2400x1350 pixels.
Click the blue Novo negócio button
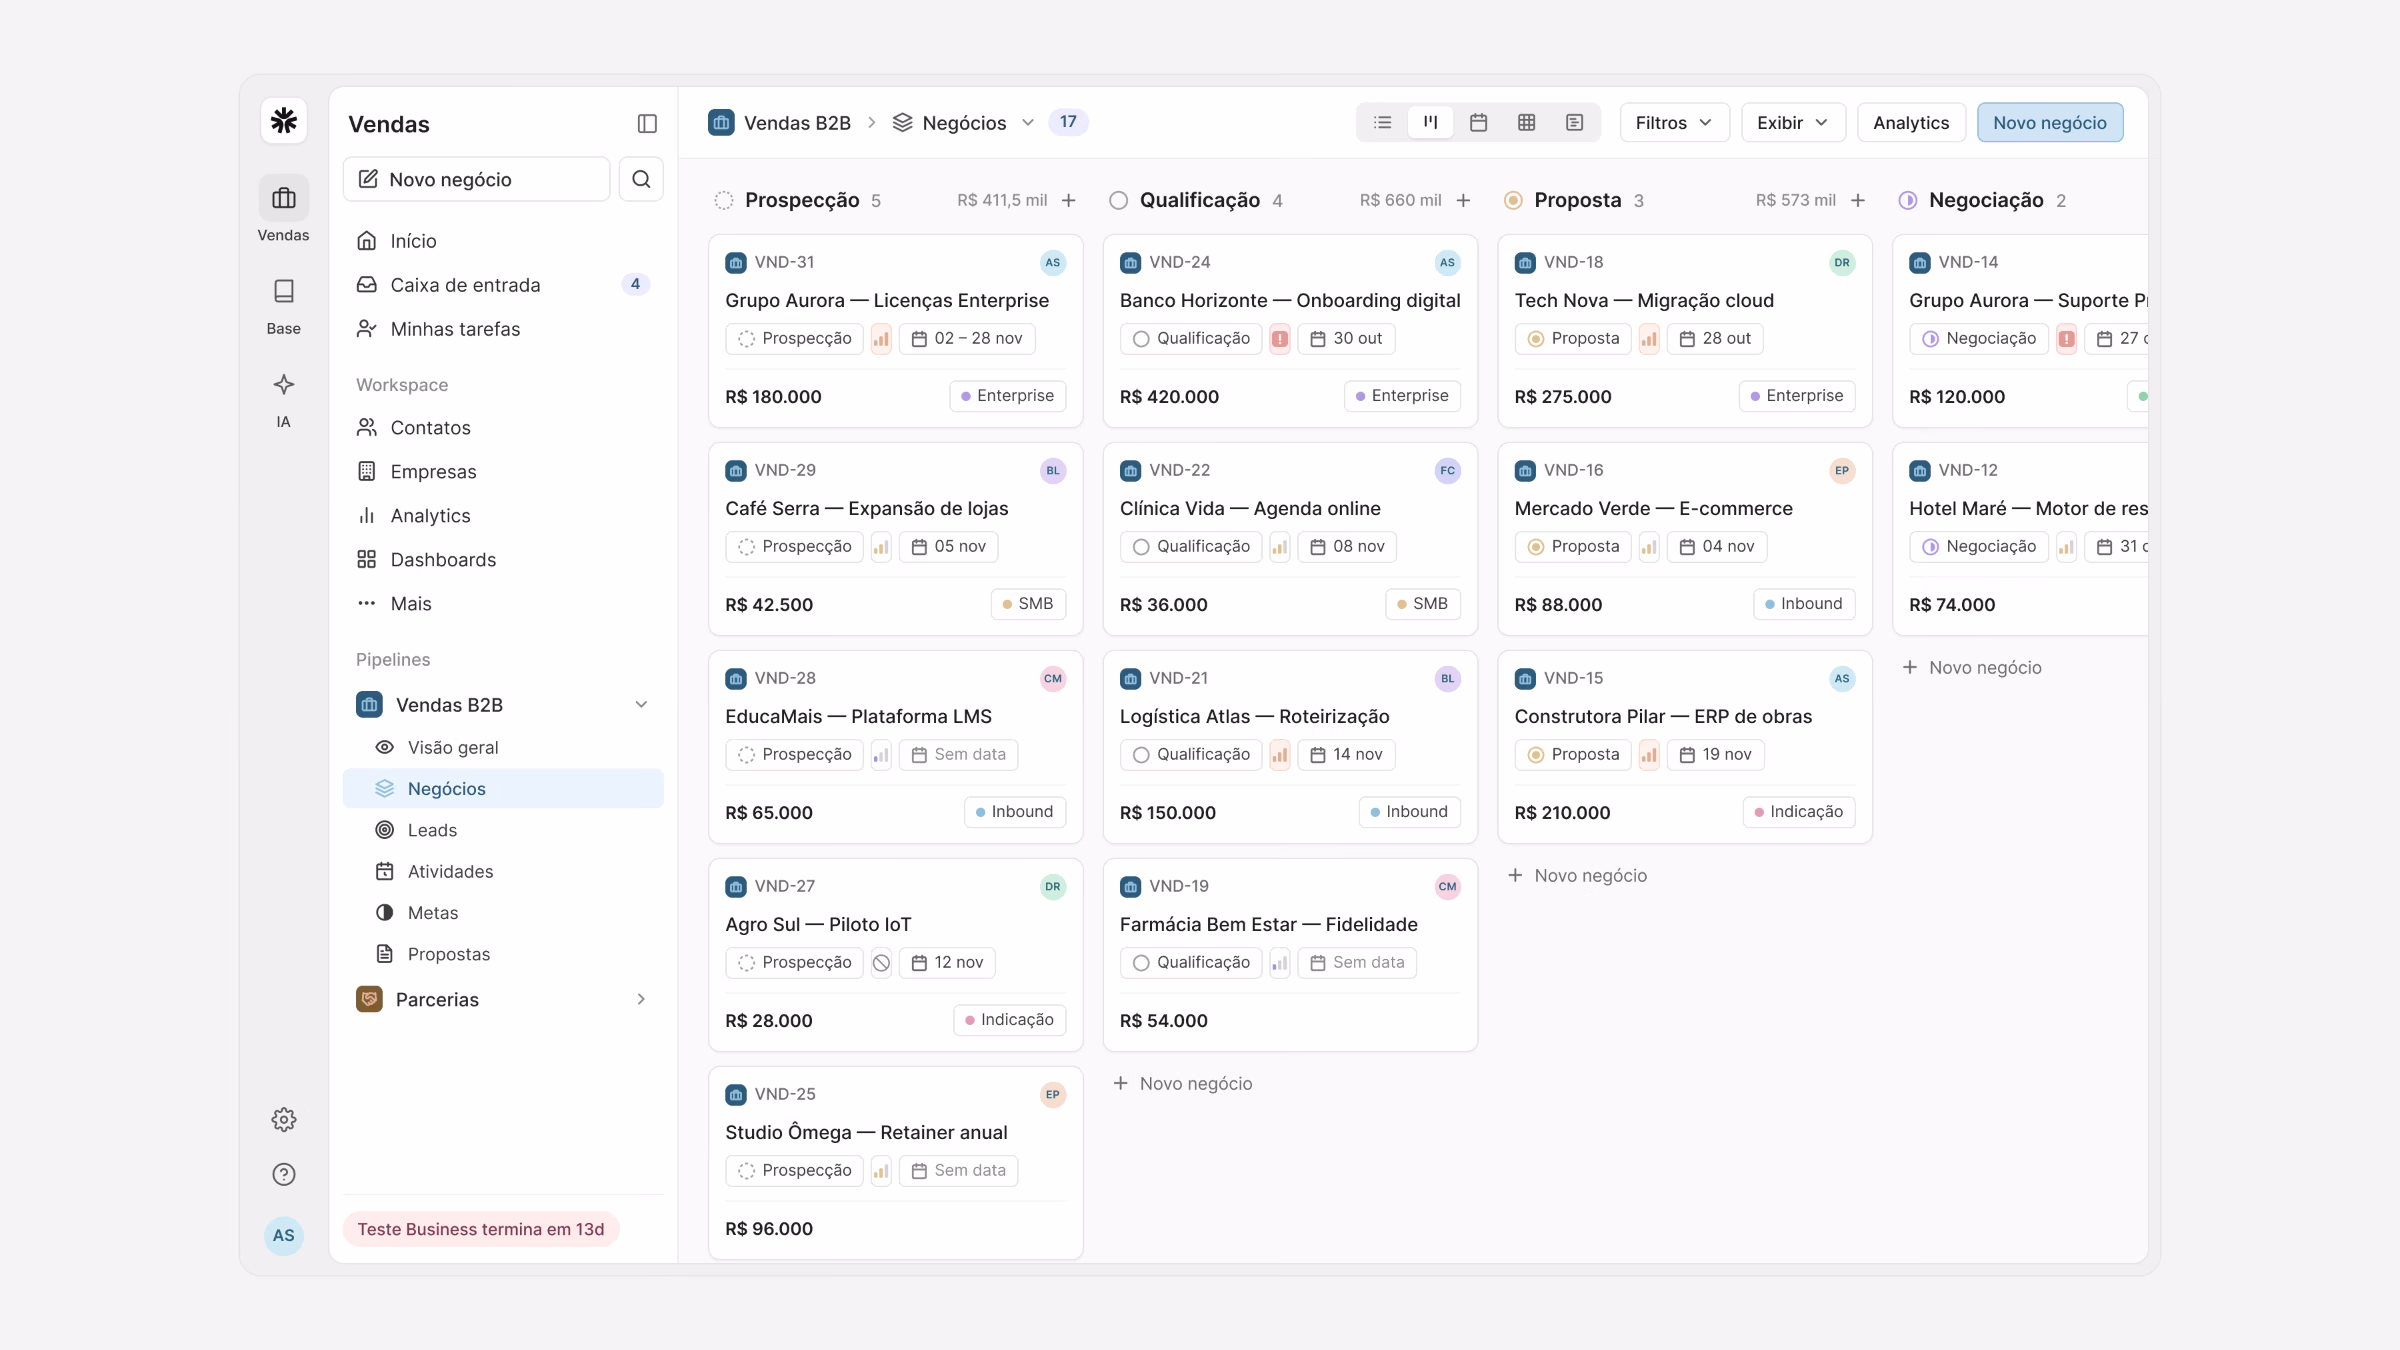click(x=2050, y=122)
